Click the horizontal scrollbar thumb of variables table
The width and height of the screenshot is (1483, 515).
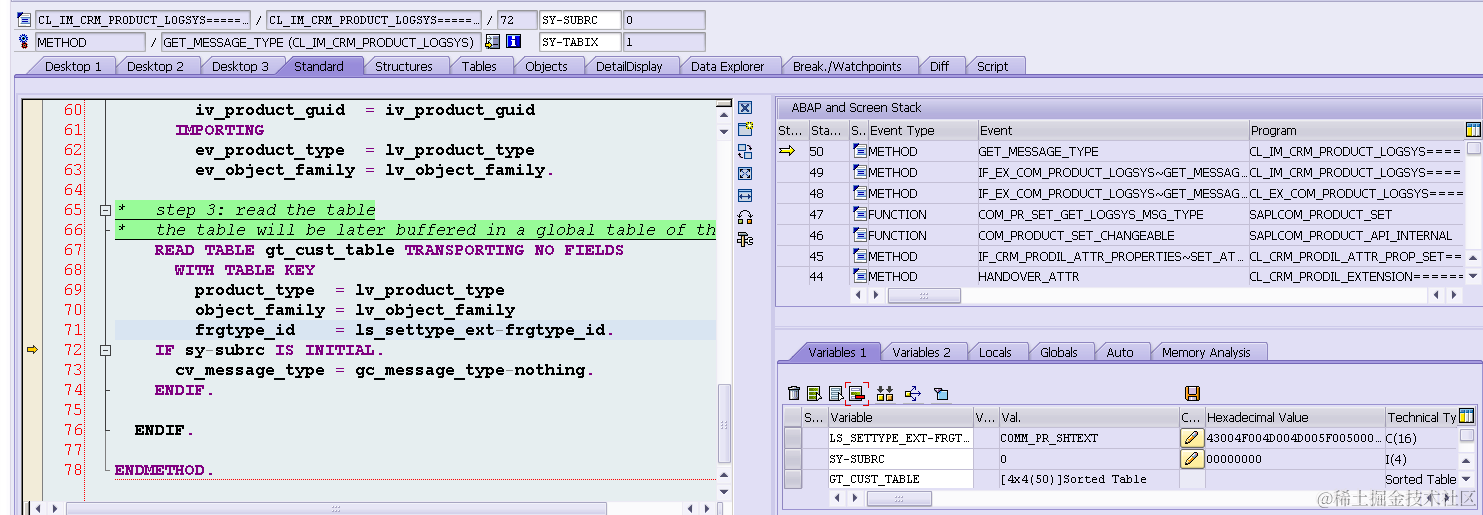(x=899, y=499)
